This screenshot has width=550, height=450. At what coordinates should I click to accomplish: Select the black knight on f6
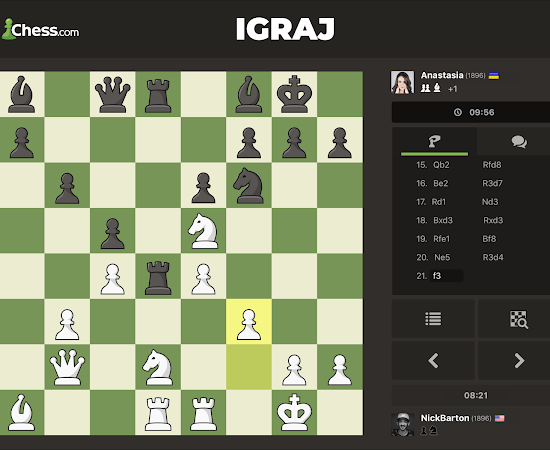249,185
